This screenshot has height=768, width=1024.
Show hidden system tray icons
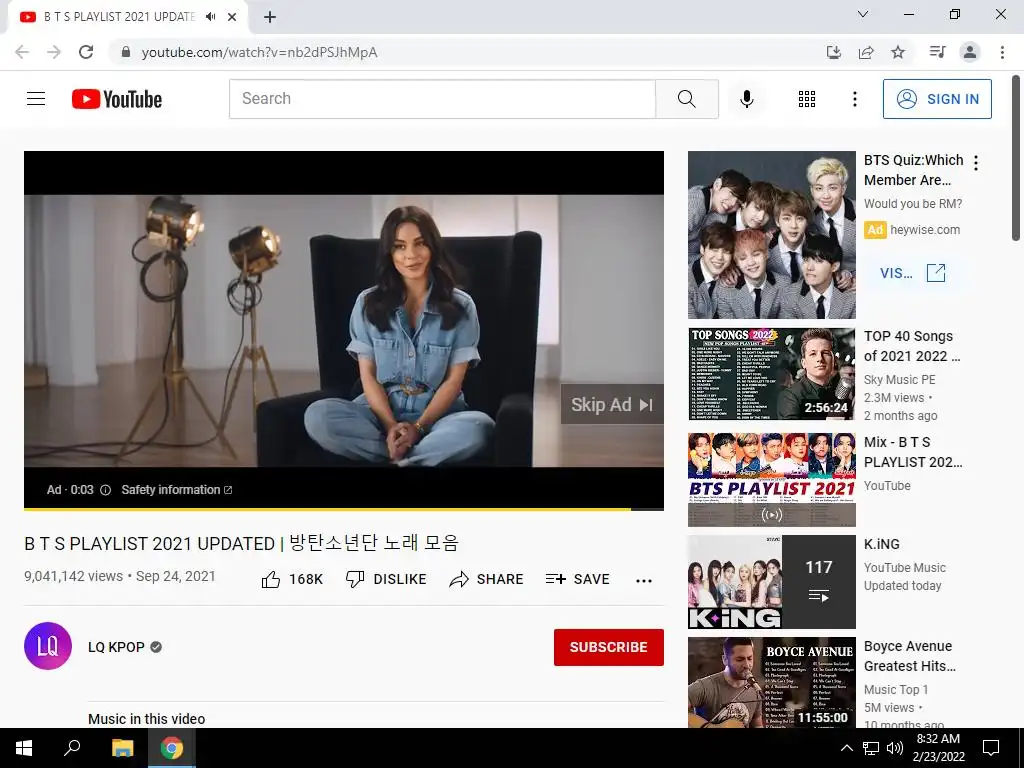point(846,748)
